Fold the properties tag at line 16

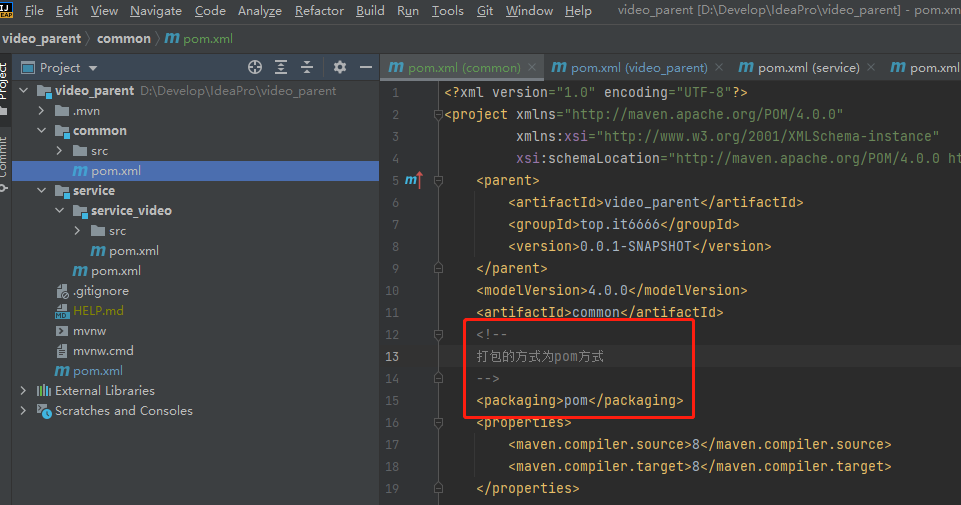click(x=438, y=423)
